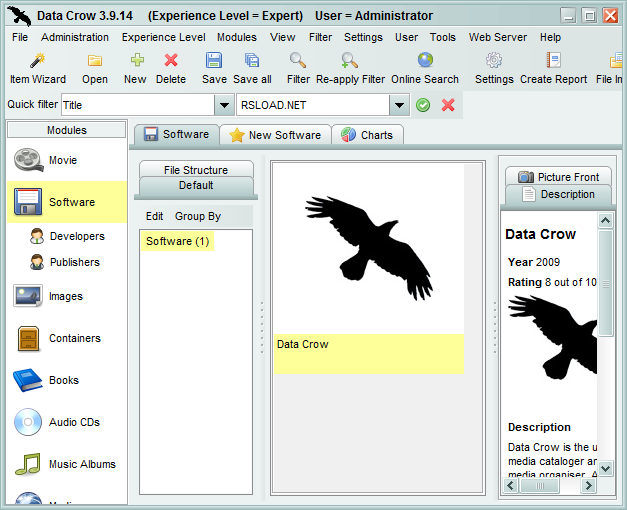Open the File Import toolbar icon
This screenshot has height=510, width=627.
(616, 60)
